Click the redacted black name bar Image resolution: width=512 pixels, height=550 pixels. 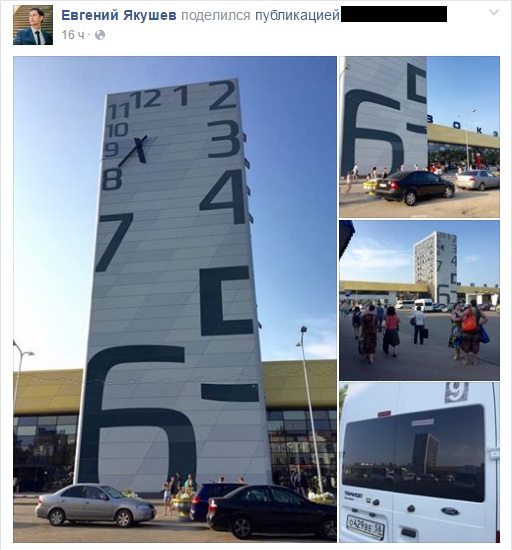394,14
